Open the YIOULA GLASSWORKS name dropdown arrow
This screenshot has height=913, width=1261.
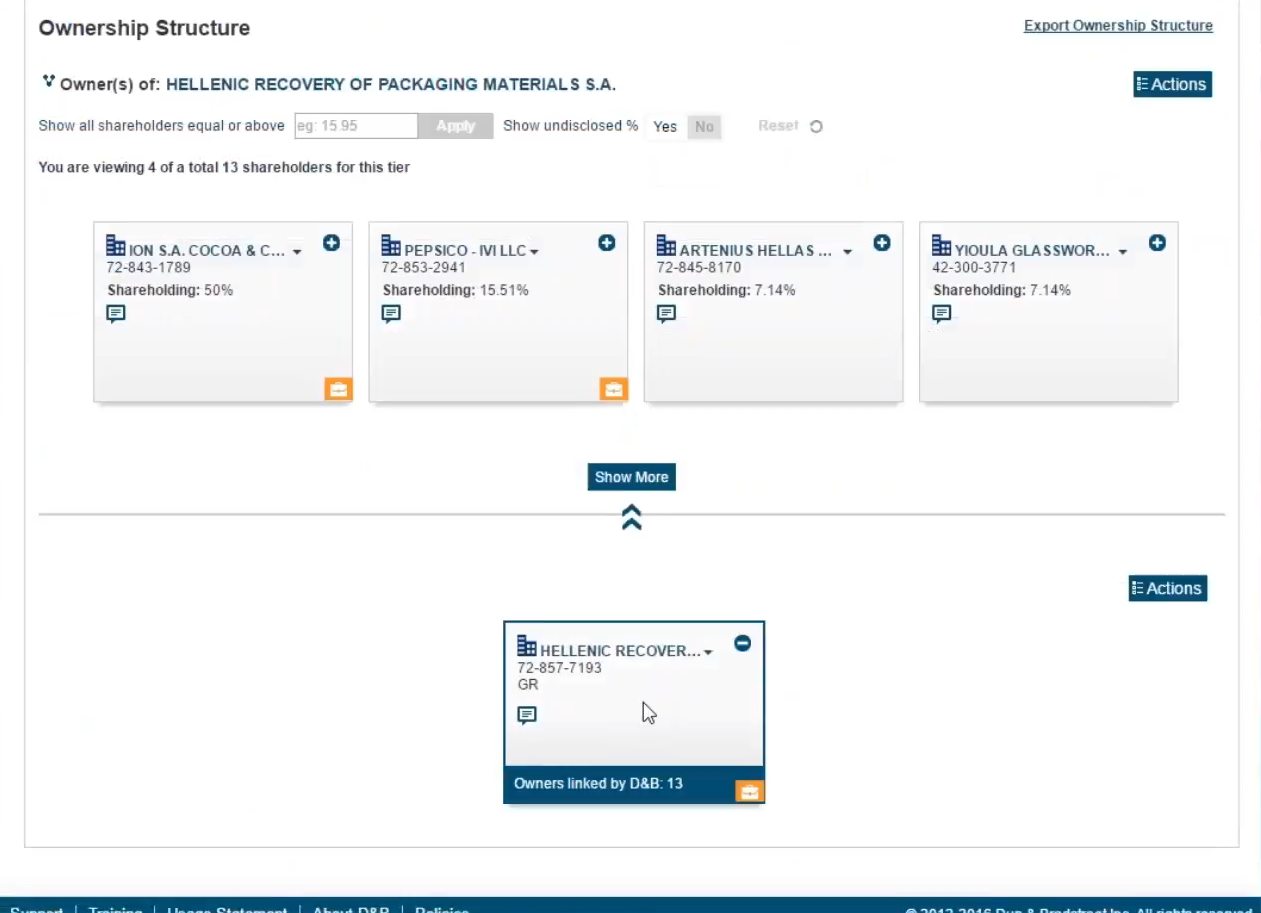coord(1122,252)
